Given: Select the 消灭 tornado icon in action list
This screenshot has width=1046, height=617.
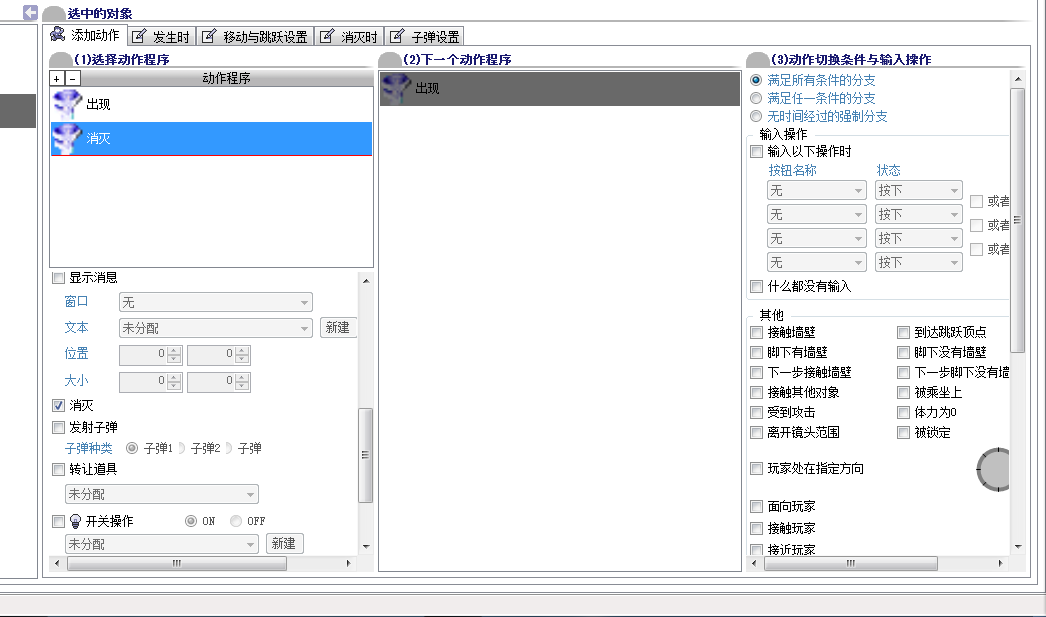Looking at the screenshot, I should [x=67, y=138].
